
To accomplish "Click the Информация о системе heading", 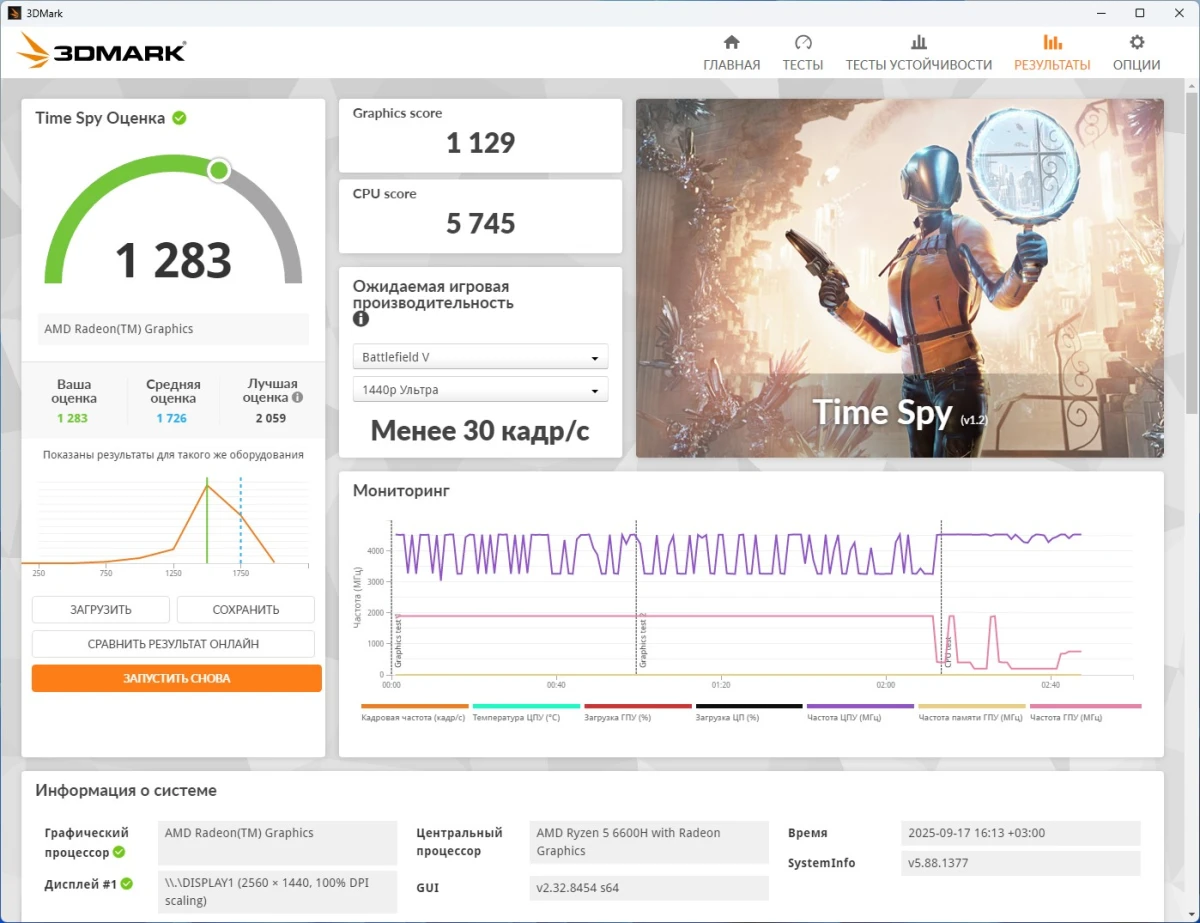I will tap(126, 790).
